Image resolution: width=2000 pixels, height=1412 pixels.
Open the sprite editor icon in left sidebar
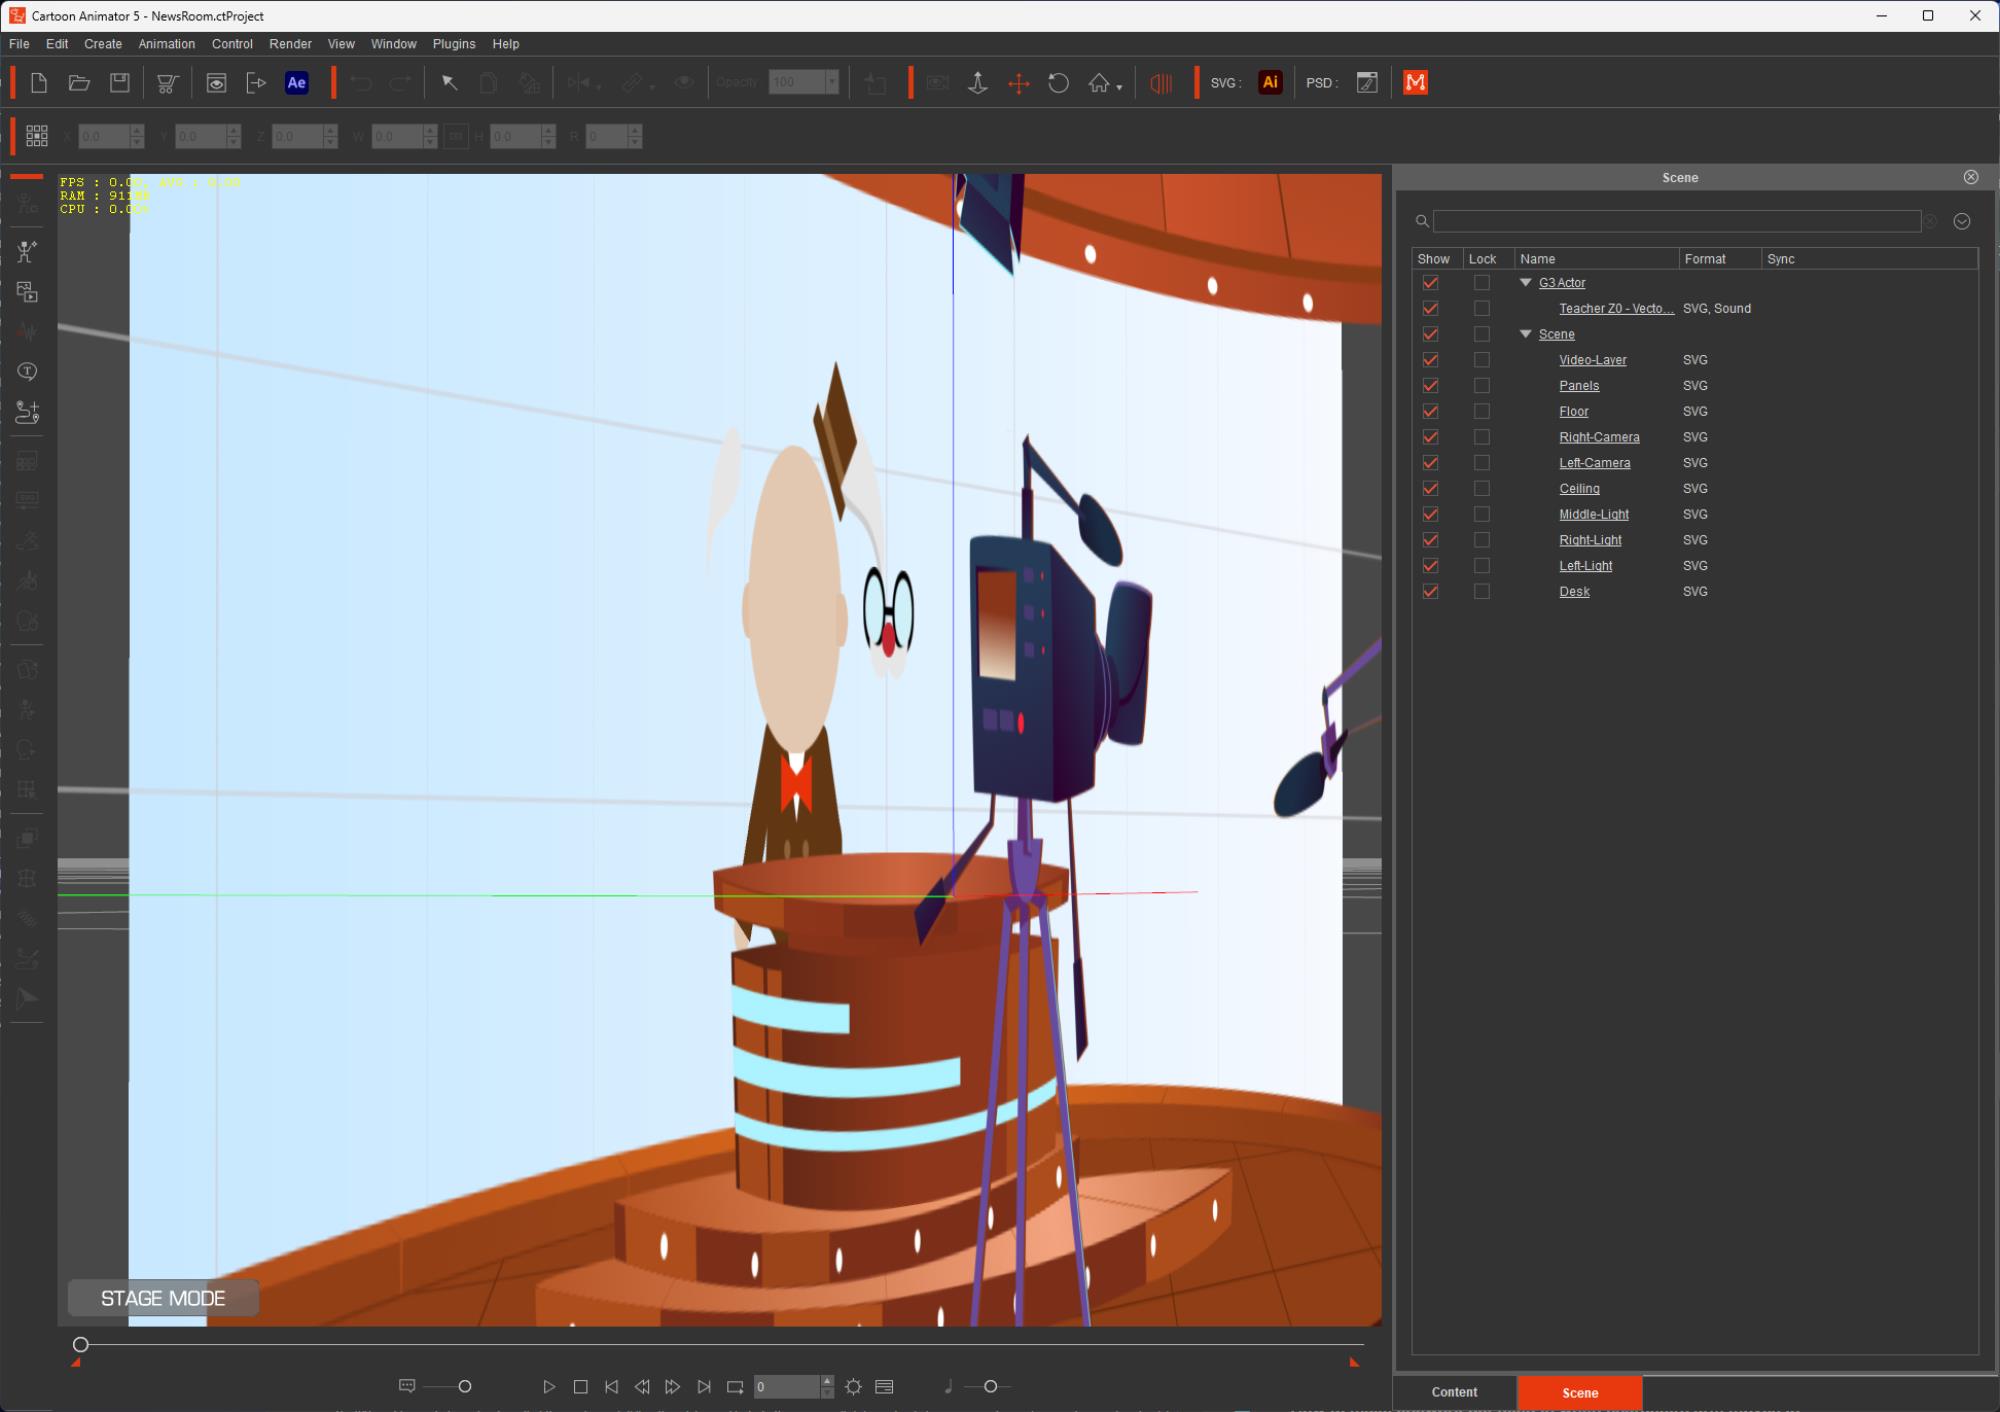tap(27, 292)
